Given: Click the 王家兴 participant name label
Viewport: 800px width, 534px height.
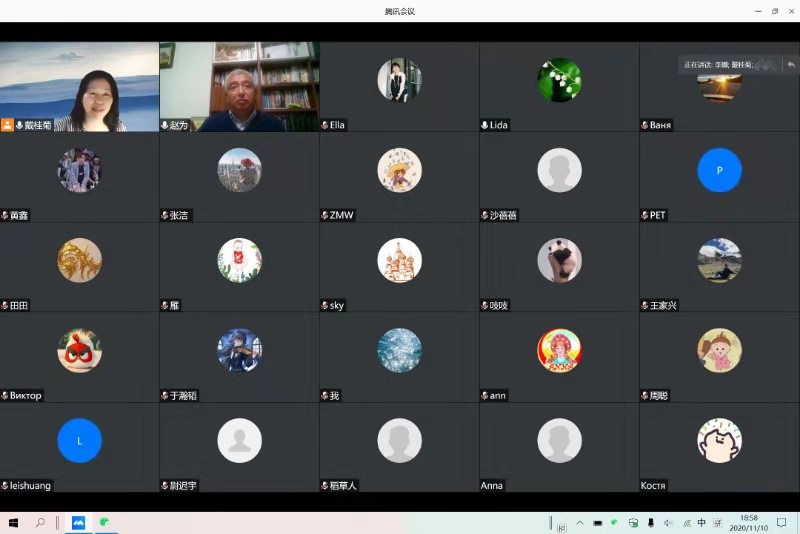Looking at the screenshot, I should coord(662,305).
